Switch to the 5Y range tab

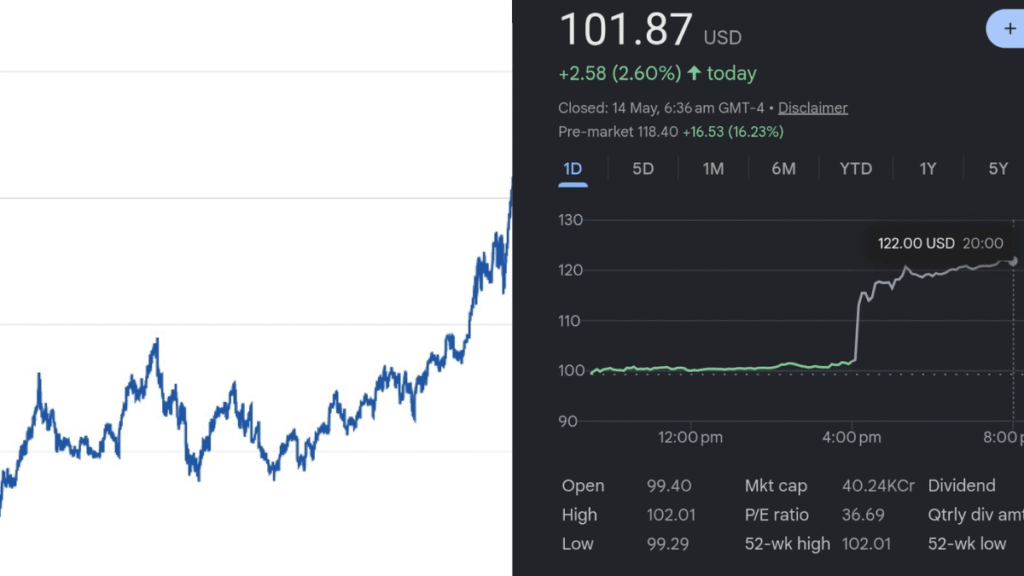[998, 169]
